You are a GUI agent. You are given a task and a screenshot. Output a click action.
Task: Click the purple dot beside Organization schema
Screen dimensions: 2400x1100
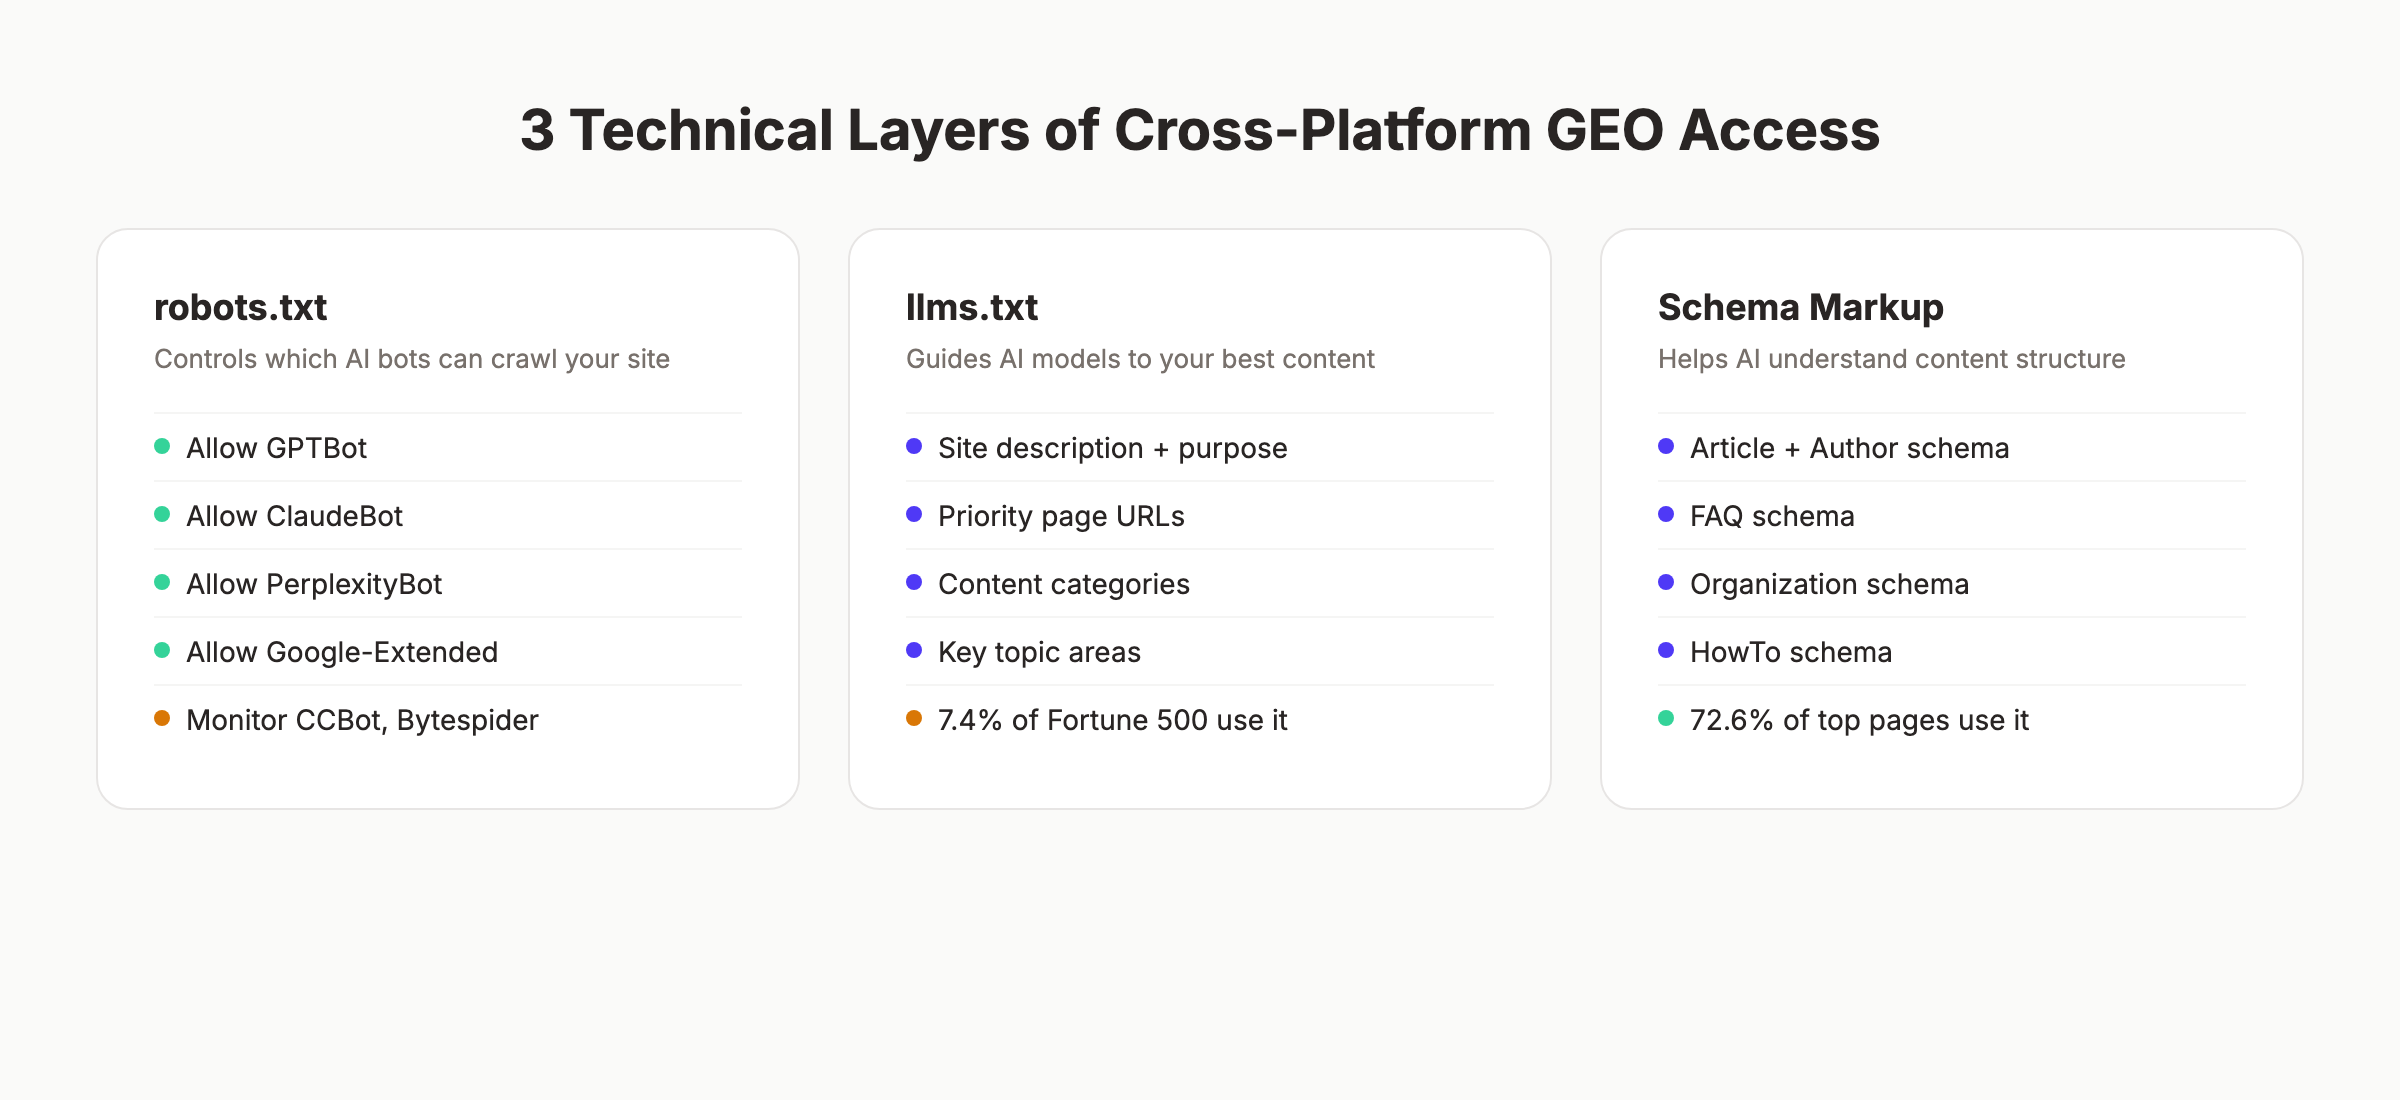[1666, 584]
